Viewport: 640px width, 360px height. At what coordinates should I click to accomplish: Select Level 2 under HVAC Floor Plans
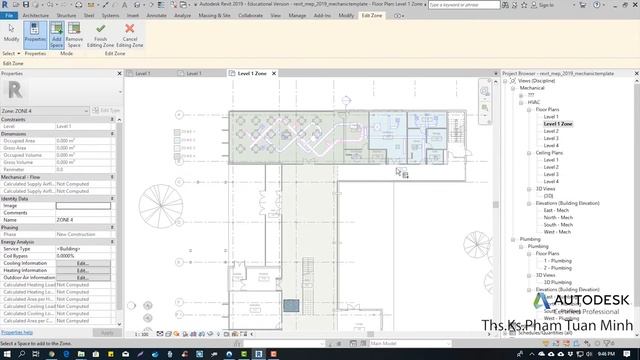[551, 131]
